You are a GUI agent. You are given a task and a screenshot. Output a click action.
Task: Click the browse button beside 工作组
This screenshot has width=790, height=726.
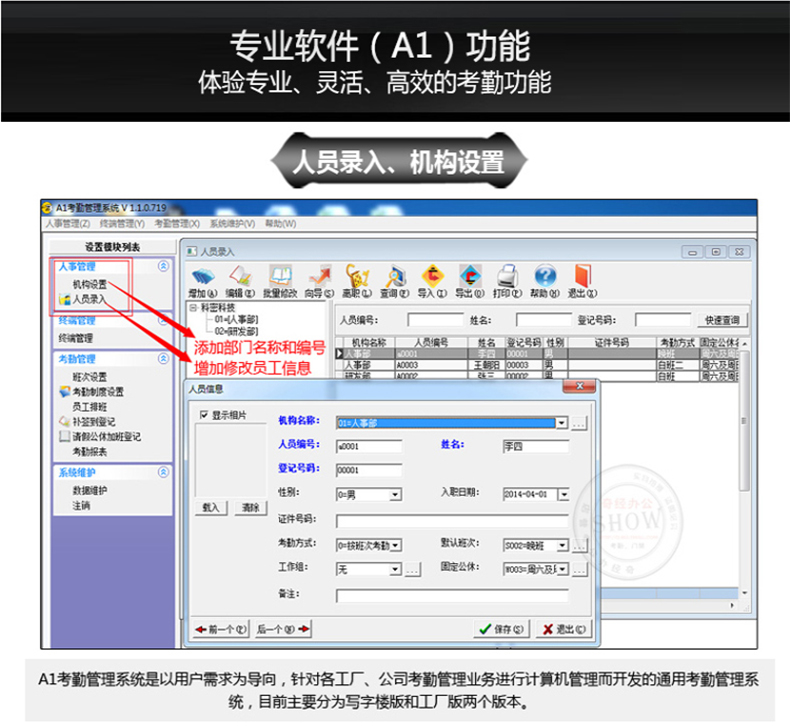tap(413, 570)
